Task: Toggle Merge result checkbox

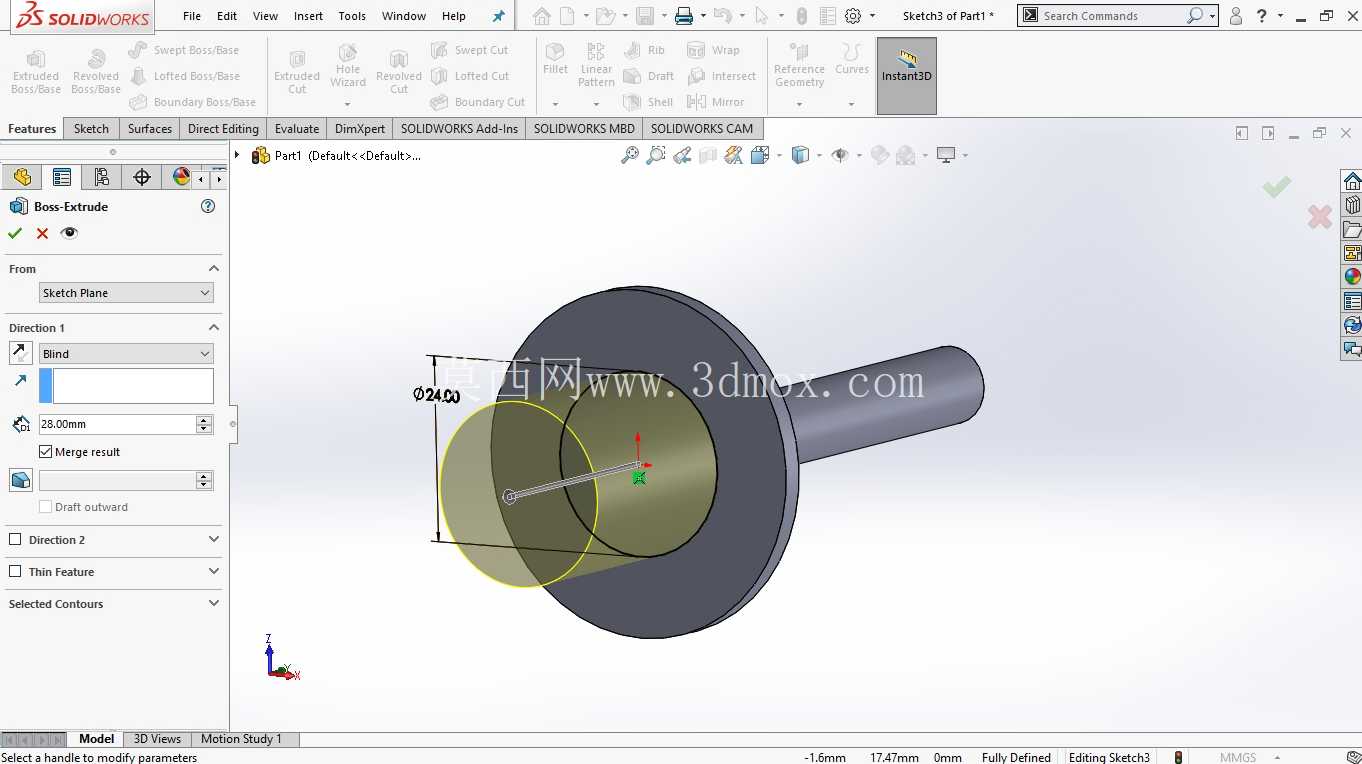Action: 45,452
